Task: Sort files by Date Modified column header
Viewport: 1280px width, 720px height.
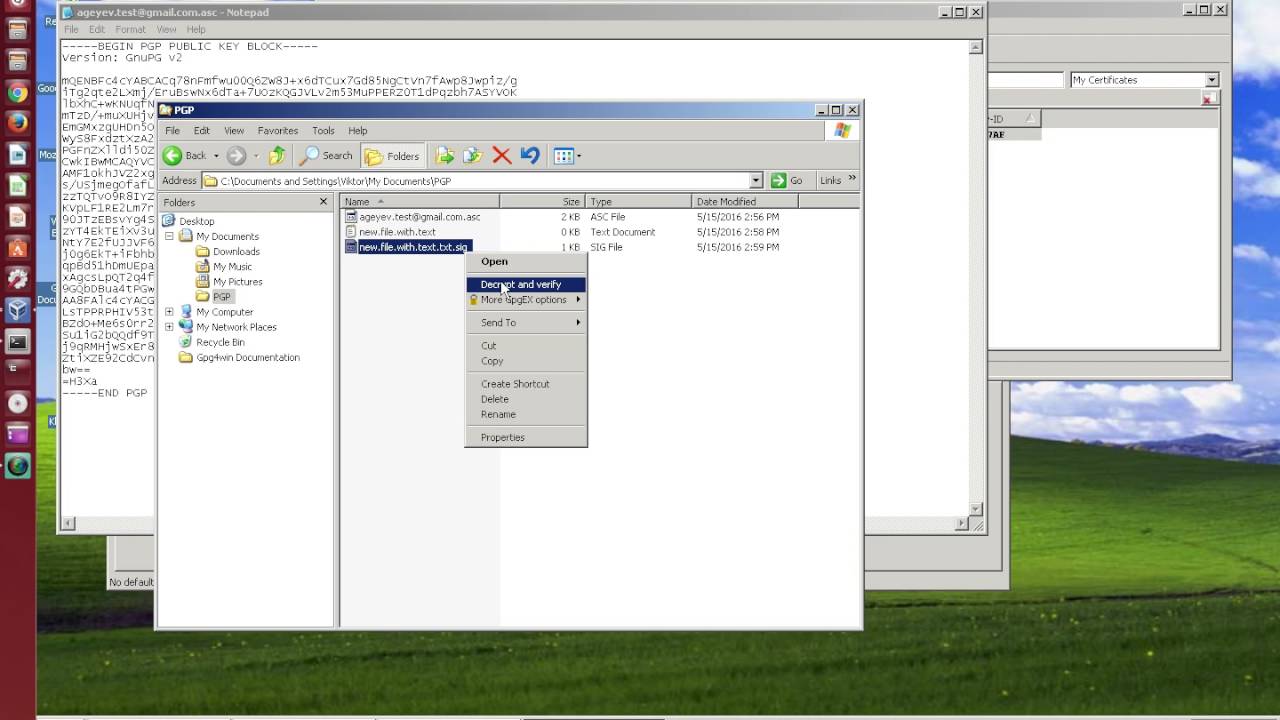Action: click(745, 202)
